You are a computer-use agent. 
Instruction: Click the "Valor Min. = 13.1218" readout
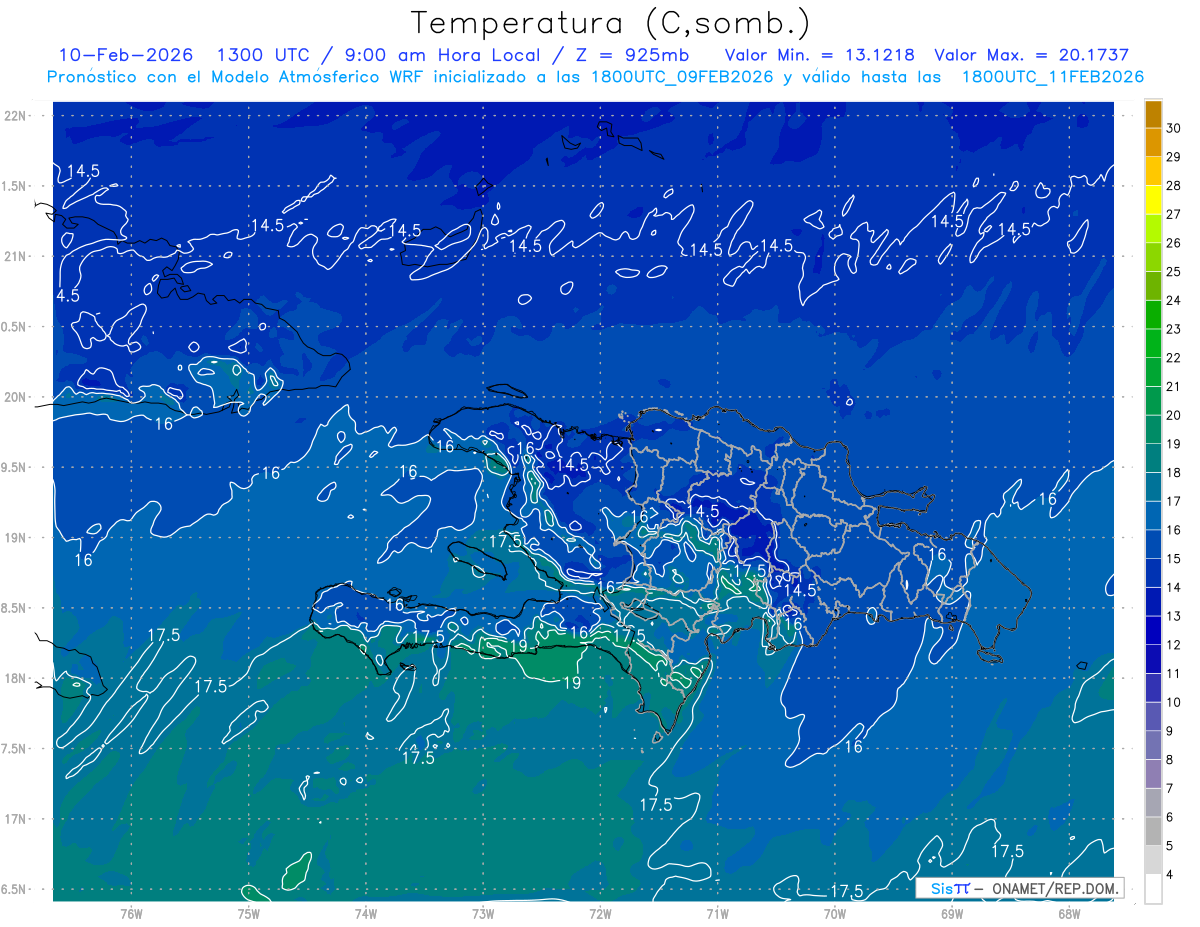pos(820,56)
